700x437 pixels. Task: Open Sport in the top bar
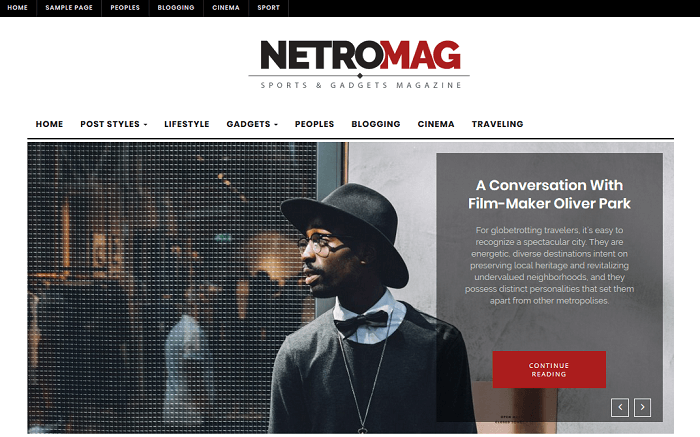pos(268,8)
